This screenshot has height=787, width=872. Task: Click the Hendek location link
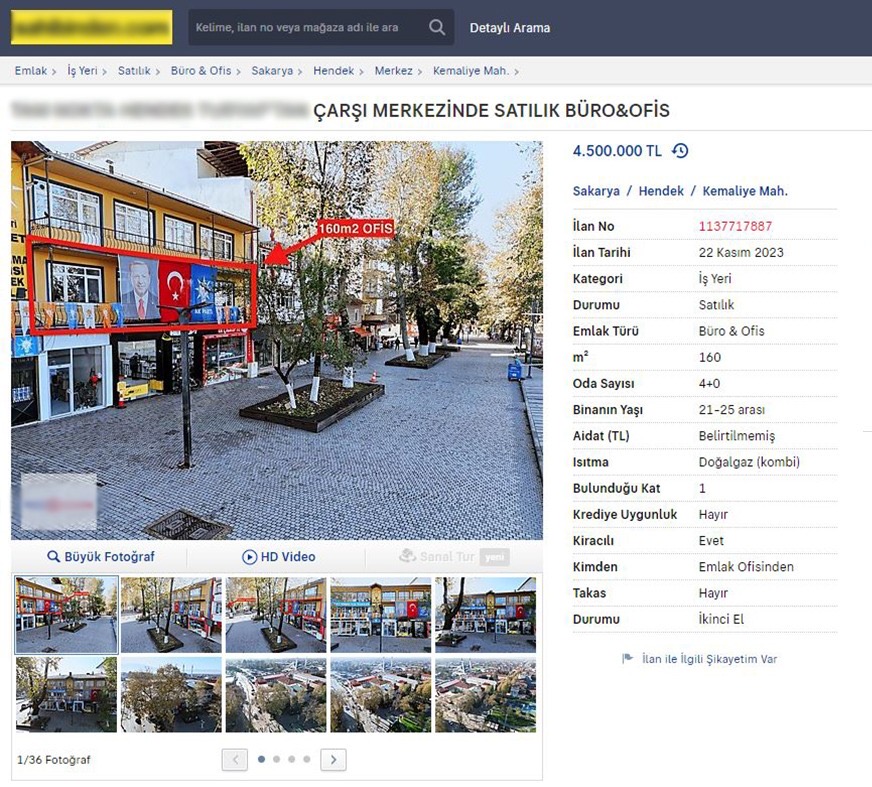click(x=661, y=191)
